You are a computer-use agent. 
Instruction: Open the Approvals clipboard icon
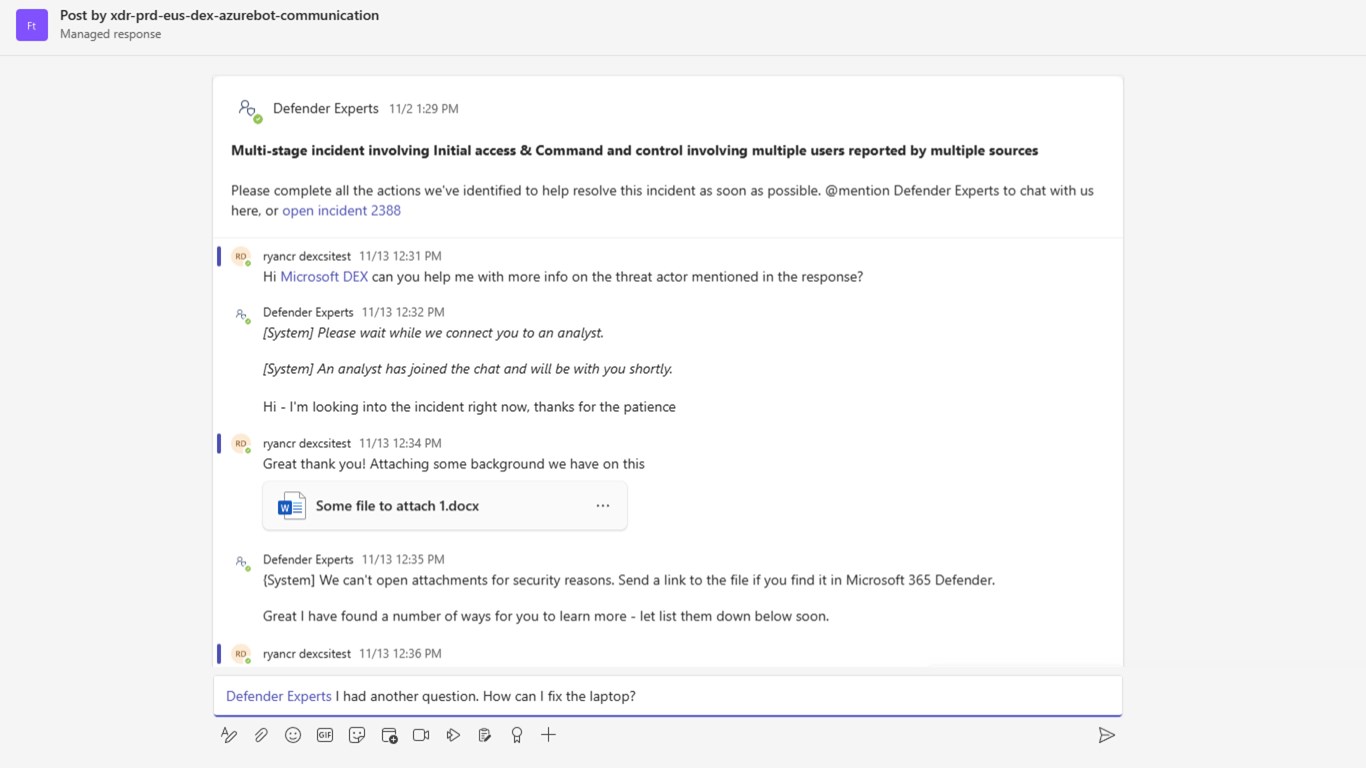(485, 735)
